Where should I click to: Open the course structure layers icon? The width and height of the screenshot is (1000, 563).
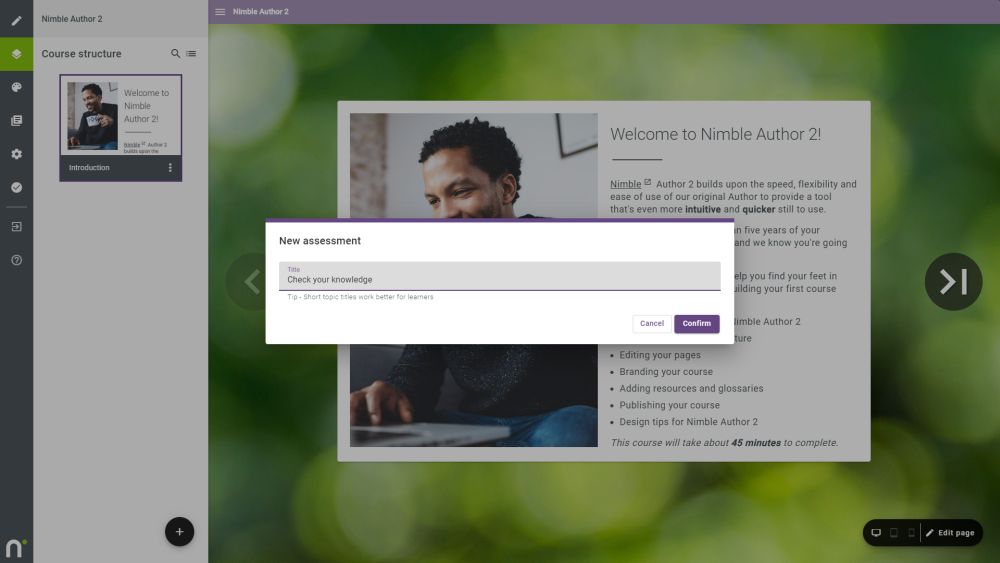click(17, 54)
